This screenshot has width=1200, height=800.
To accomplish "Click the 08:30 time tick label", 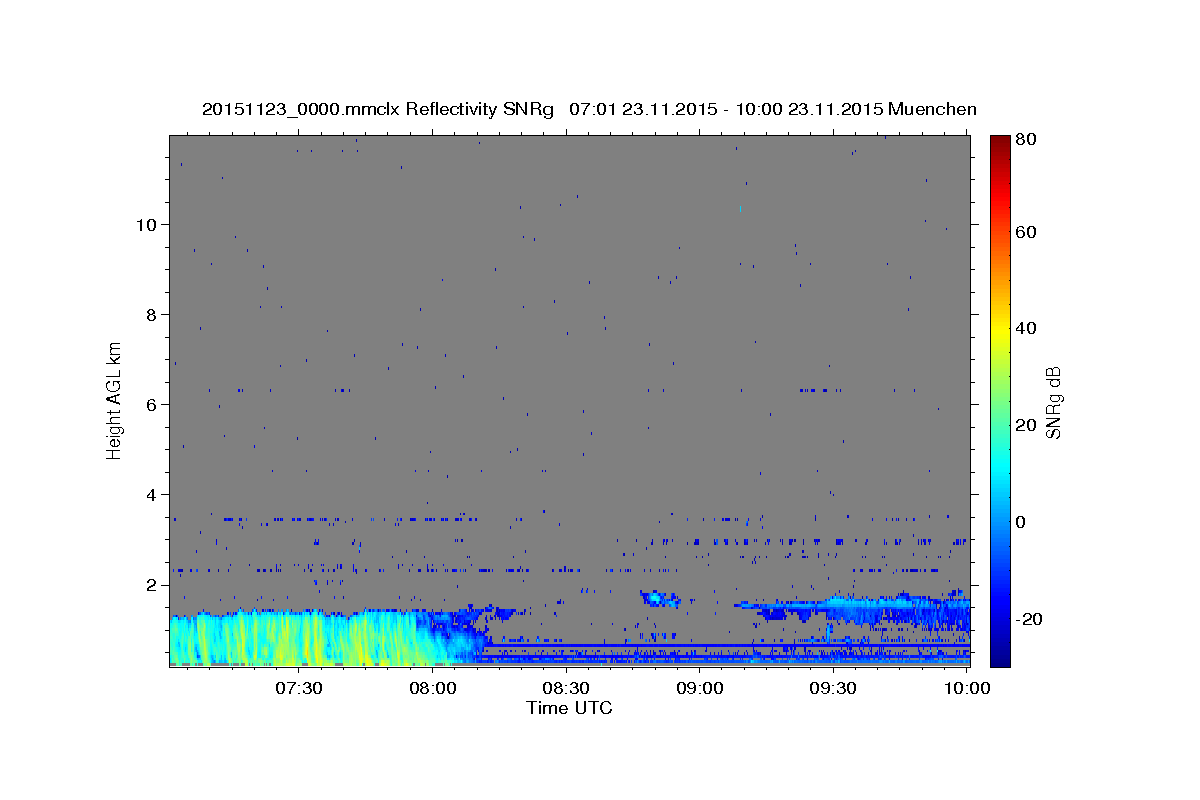I will click(566, 689).
